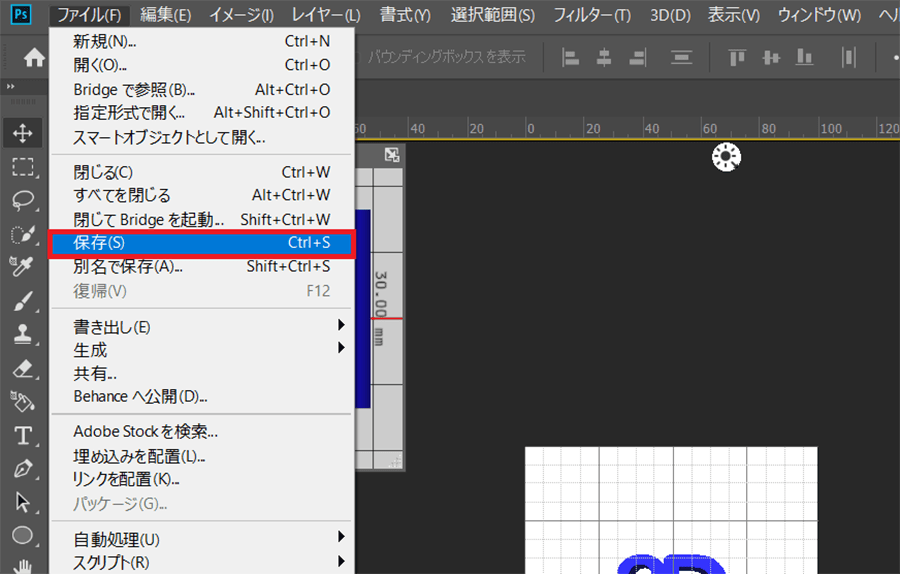This screenshot has height=574, width=900.
Task: Choose 埋め込みを配置(L)... entry
Action: click(201, 456)
